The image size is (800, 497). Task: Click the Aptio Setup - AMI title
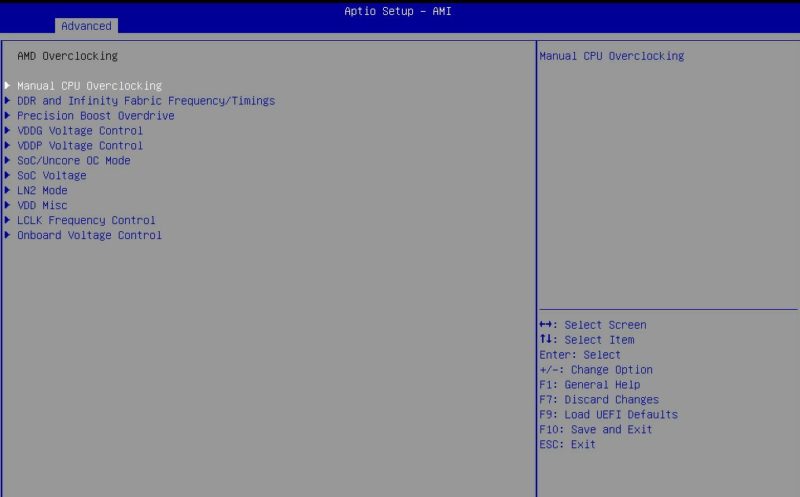(398, 11)
